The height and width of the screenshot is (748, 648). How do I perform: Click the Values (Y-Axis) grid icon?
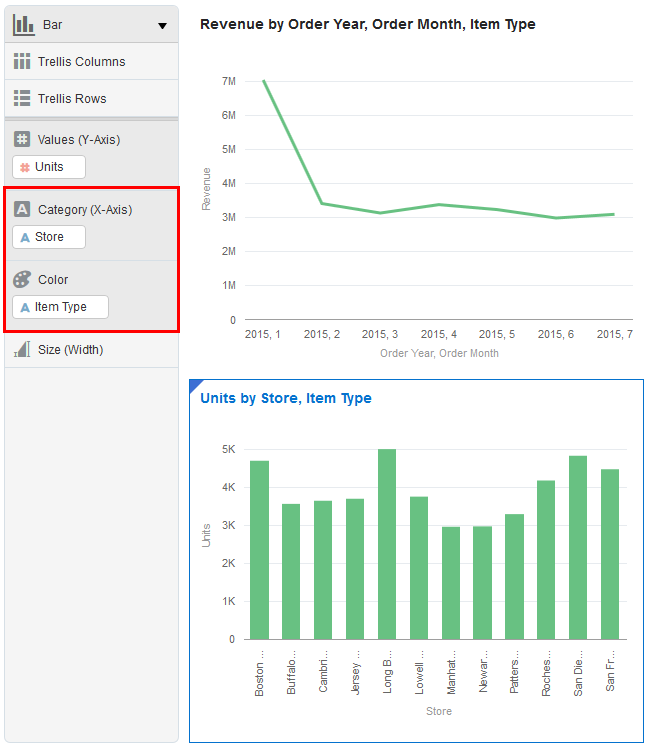click(22, 139)
